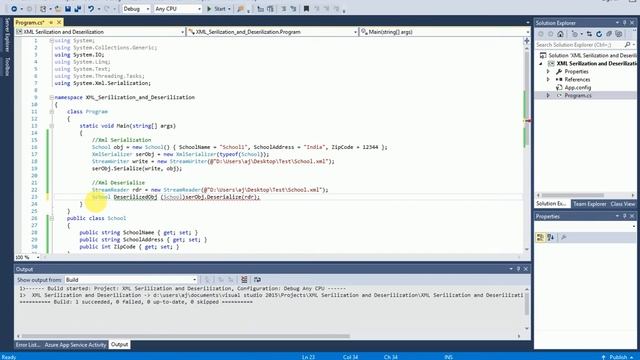
Task: Open the Azure App Service Activity tab
Action: (75, 345)
